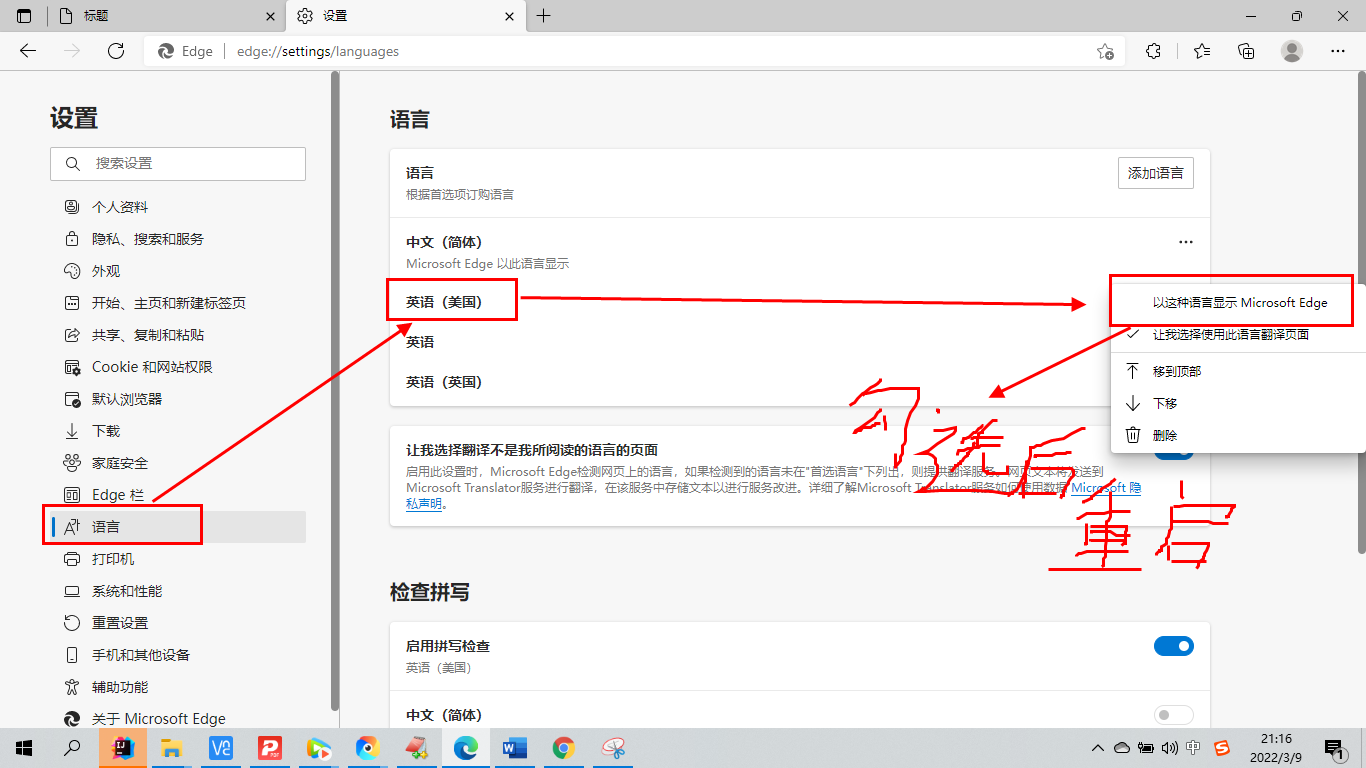The image size is (1366, 768).
Task: Add this page to favorites star icon
Action: 1105,51
